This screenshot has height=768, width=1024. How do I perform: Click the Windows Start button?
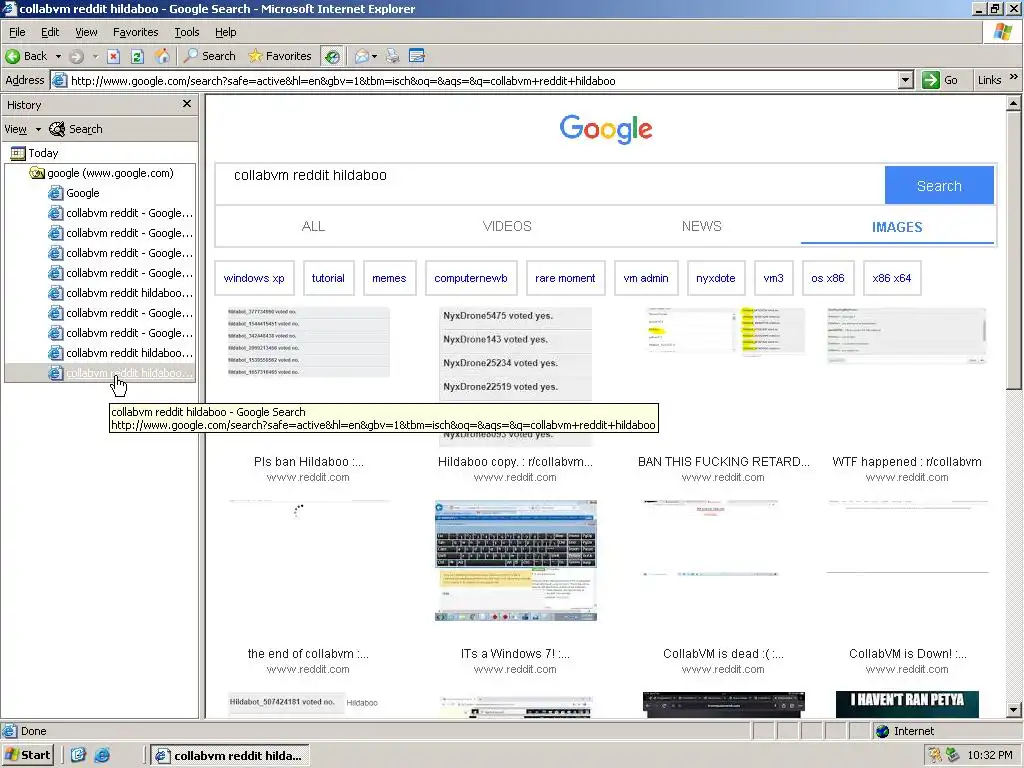27,755
